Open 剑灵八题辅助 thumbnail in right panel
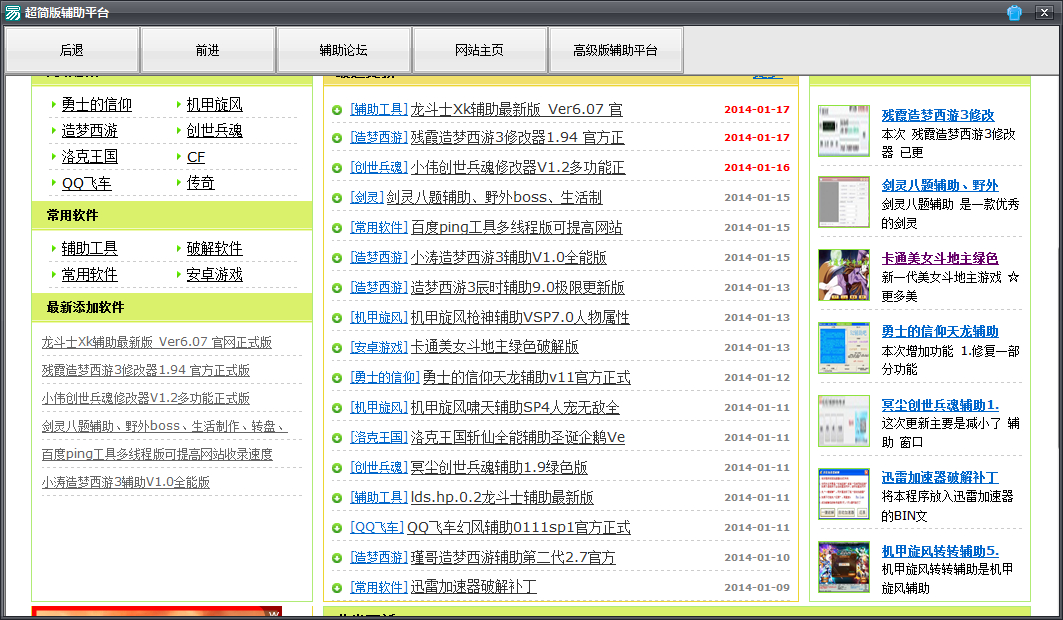This screenshot has width=1063, height=620. tap(843, 202)
